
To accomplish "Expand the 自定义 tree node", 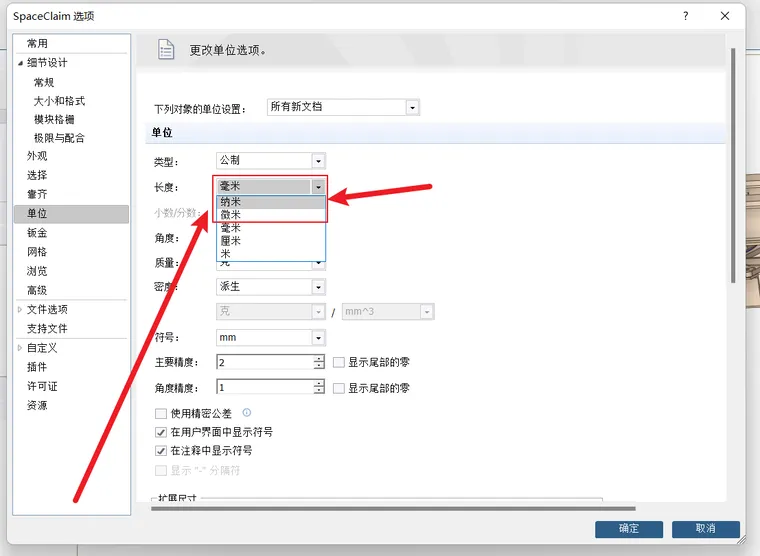I will coord(20,348).
